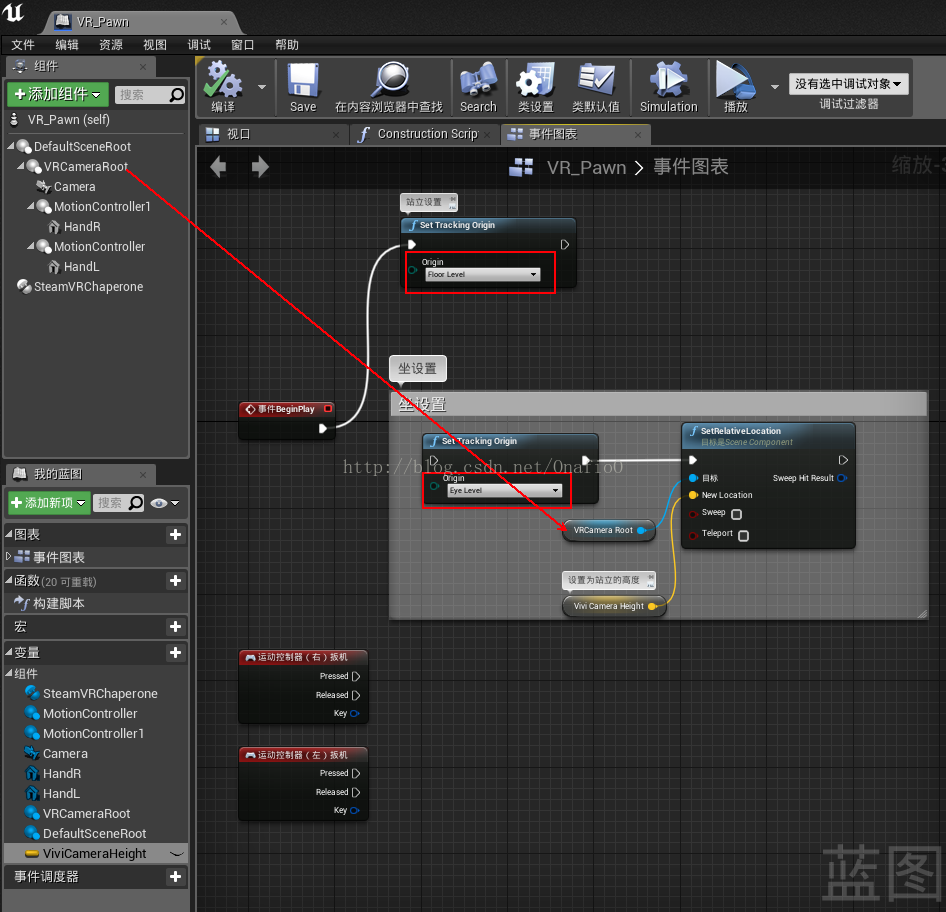Click the Vivi Camera Height variable node
Screen dimensions: 946x912
pyautogui.click(x=614, y=606)
